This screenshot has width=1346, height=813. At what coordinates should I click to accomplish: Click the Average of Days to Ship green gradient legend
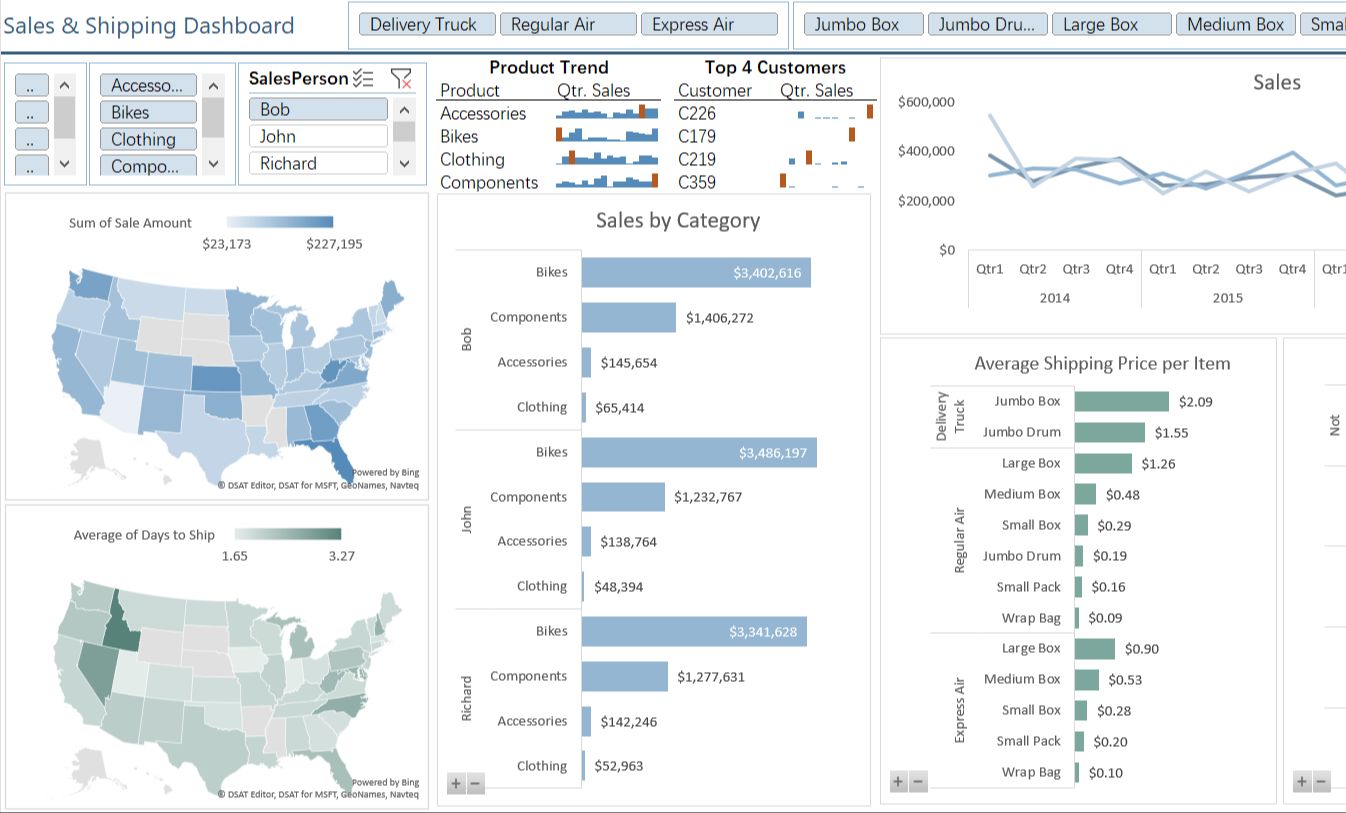click(x=288, y=534)
